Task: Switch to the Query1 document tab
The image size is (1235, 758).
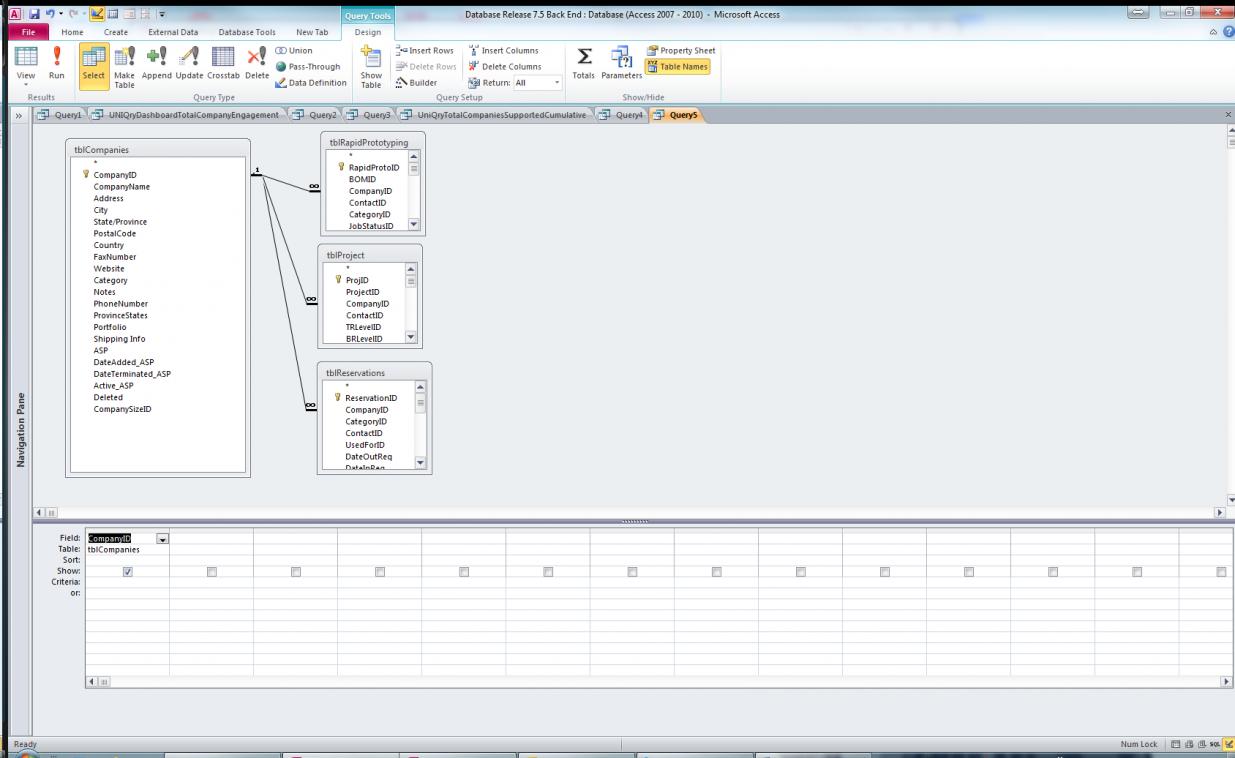Action: (x=62, y=115)
